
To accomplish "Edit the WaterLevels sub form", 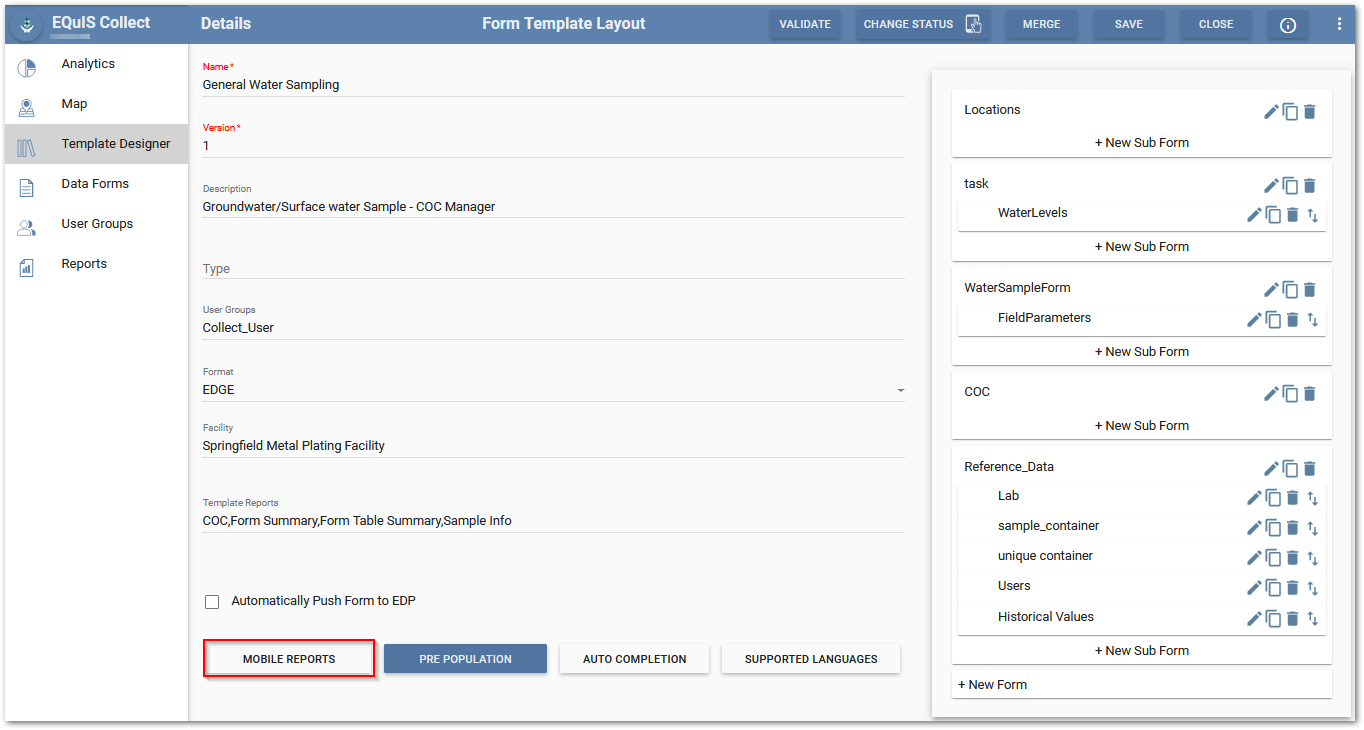I will click(1253, 214).
